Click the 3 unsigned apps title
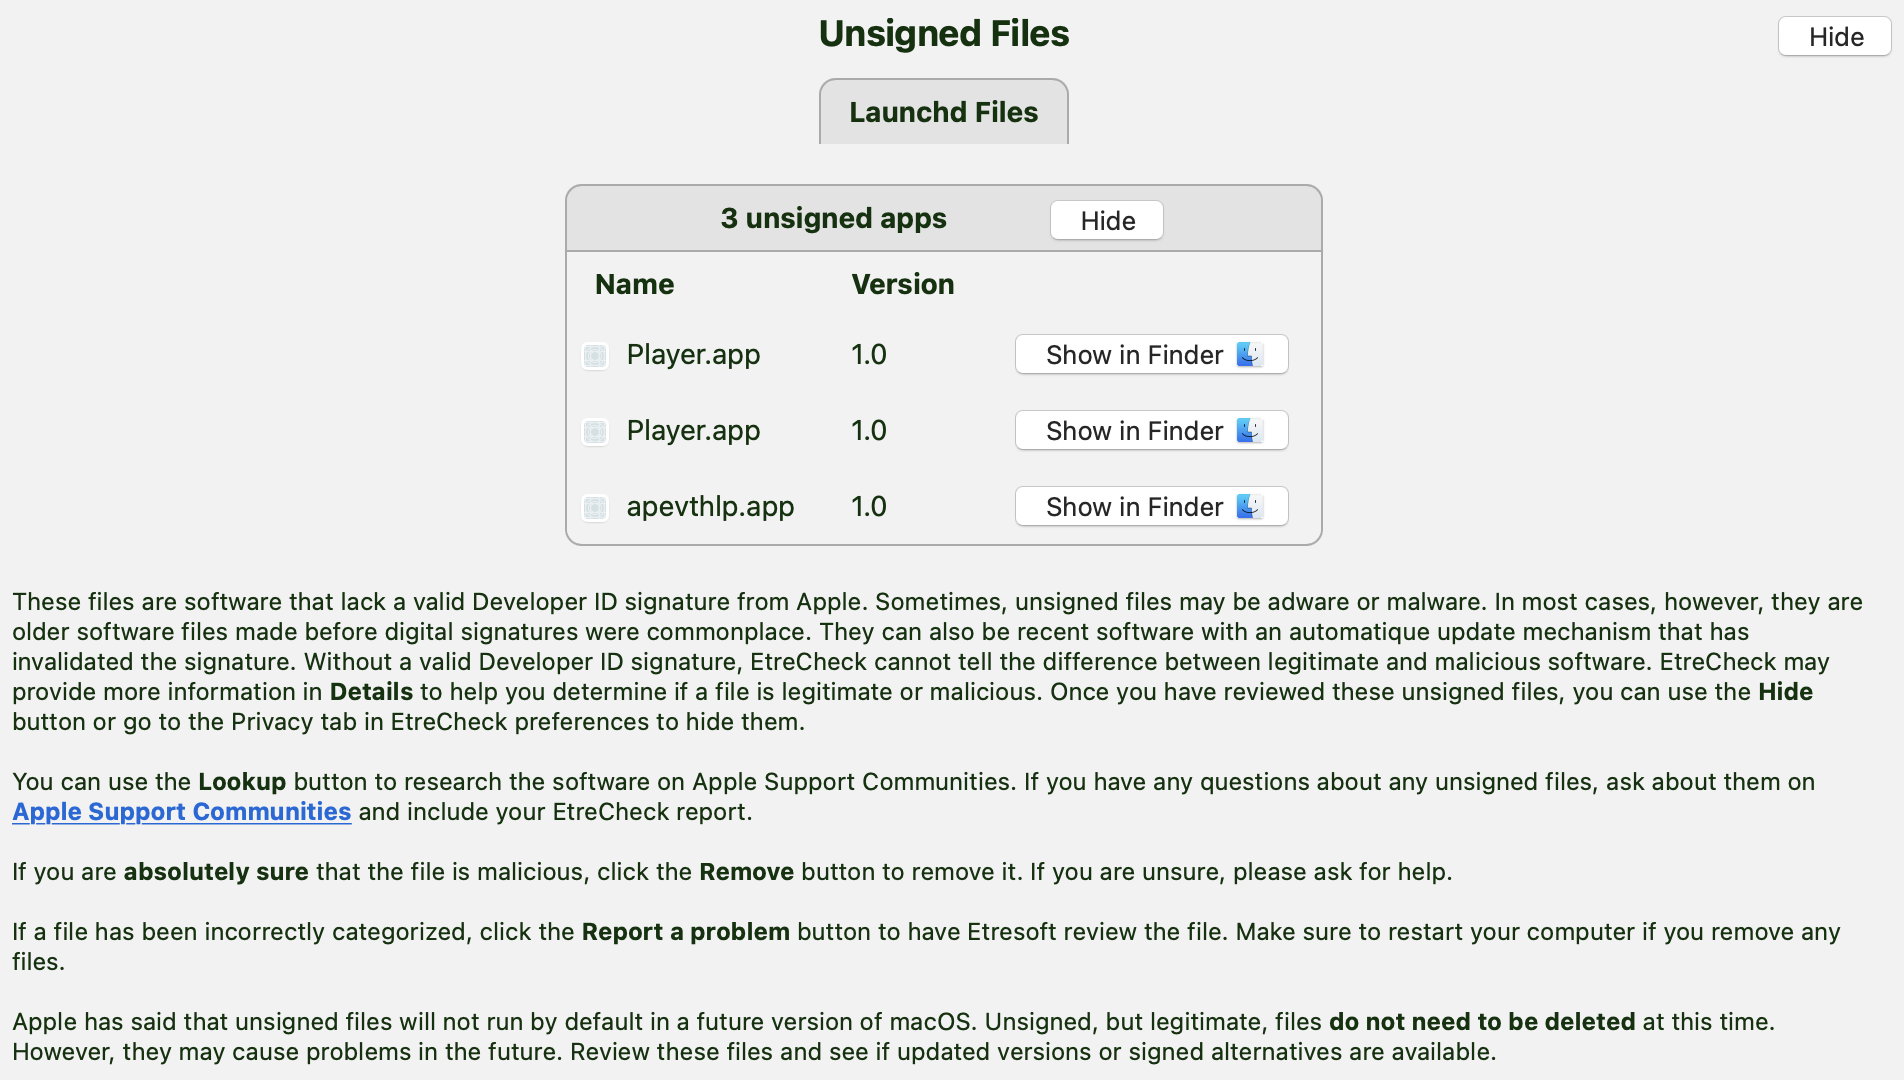The image size is (1904, 1080). (833, 218)
